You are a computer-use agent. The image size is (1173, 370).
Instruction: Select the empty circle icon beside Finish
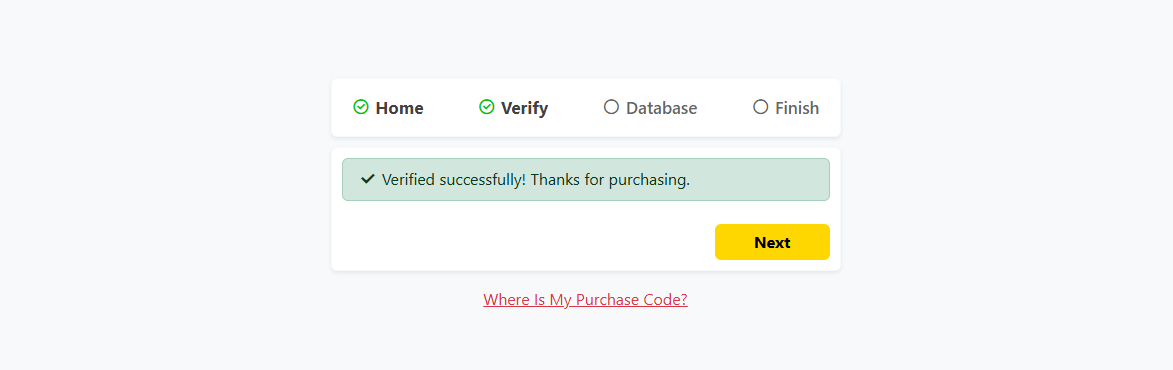coord(760,107)
